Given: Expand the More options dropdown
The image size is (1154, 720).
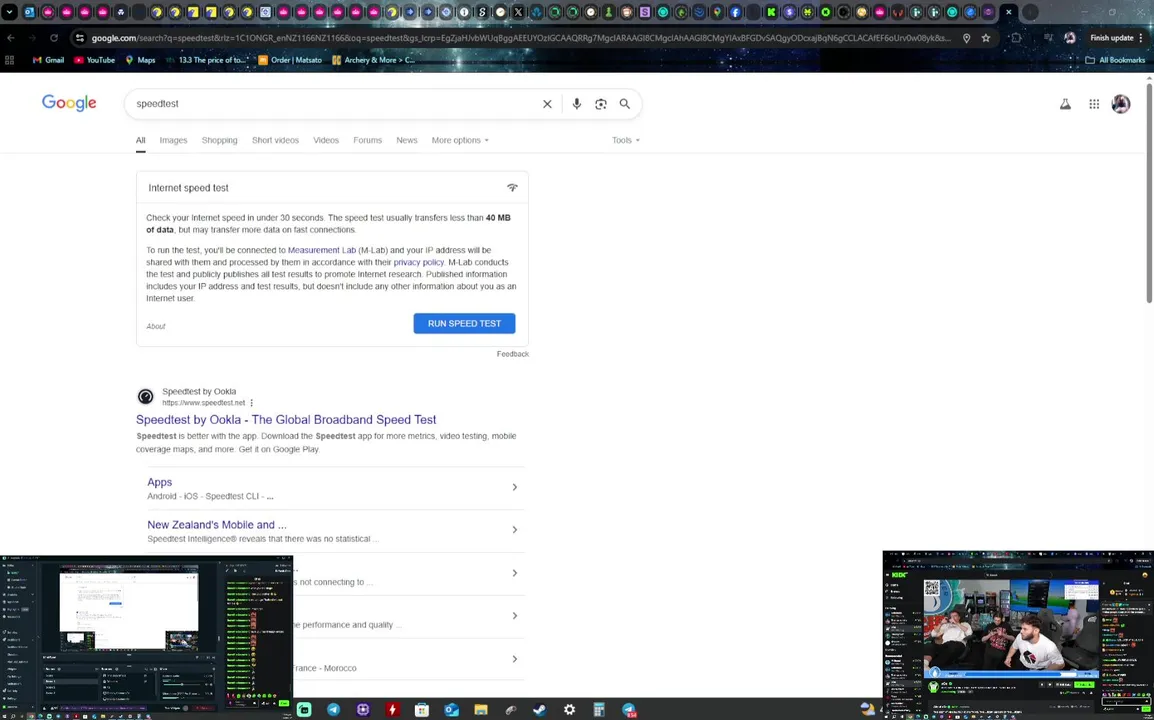Looking at the screenshot, I should tap(460, 140).
